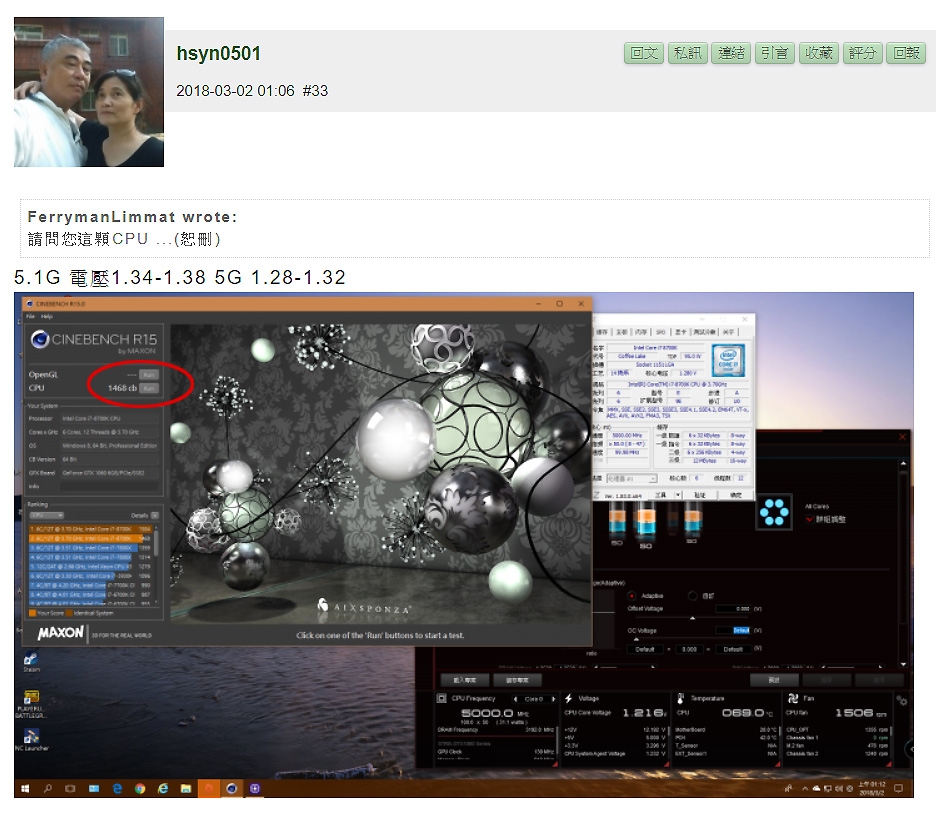949x815 pixels.
Task: Click AI Suite panel scroll up arrow
Action: coord(903,463)
